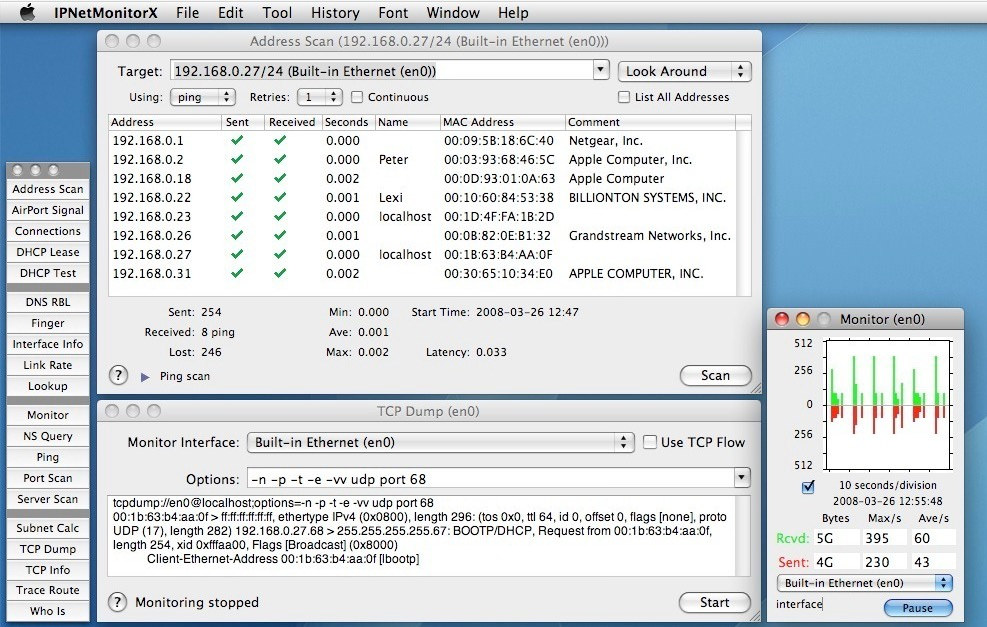Click the tcpdump Options text field
This screenshot has height=627, width=987.
(x=491, y=478)
